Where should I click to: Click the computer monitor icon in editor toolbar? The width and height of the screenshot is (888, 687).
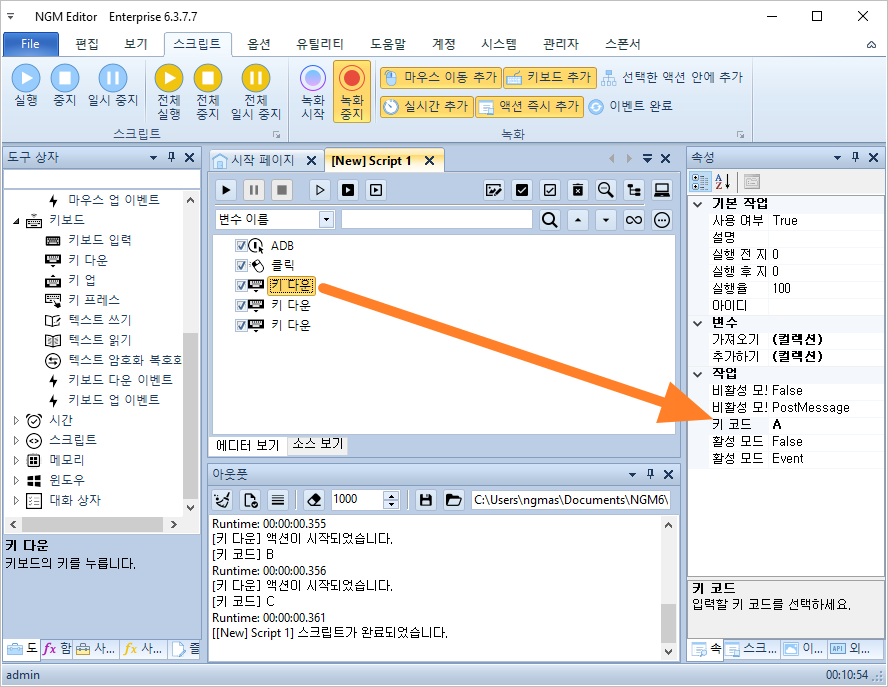tap(661, 190)
